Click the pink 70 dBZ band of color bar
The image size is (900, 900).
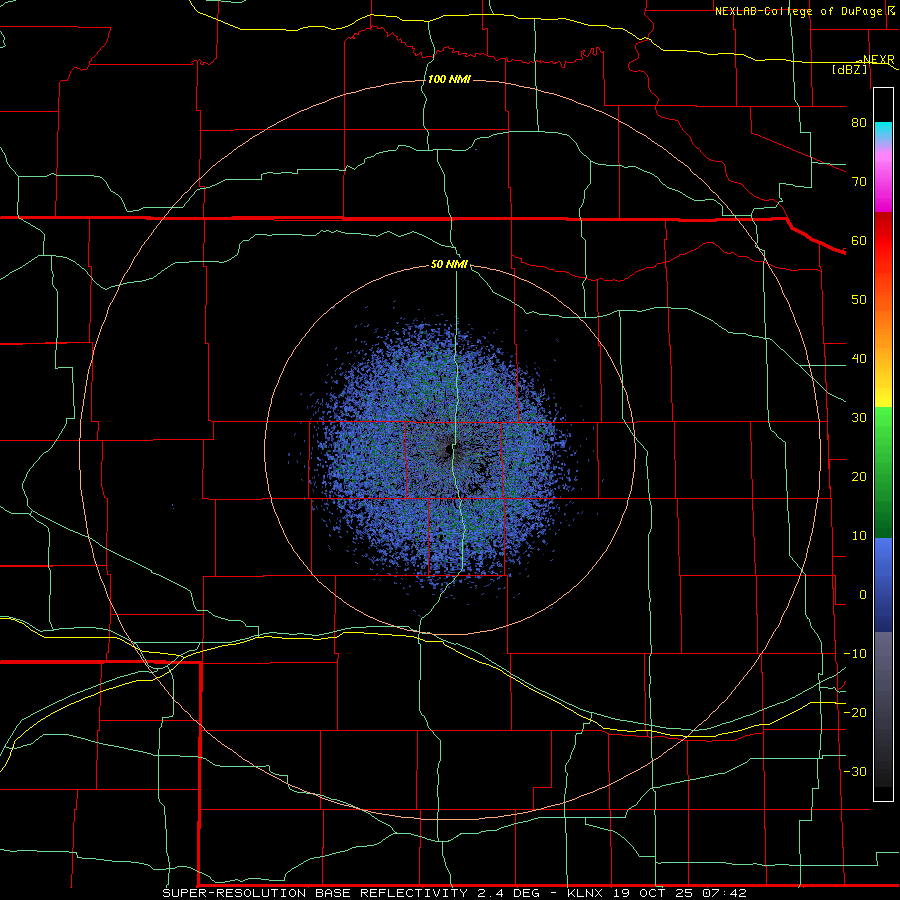coord(883,182)
